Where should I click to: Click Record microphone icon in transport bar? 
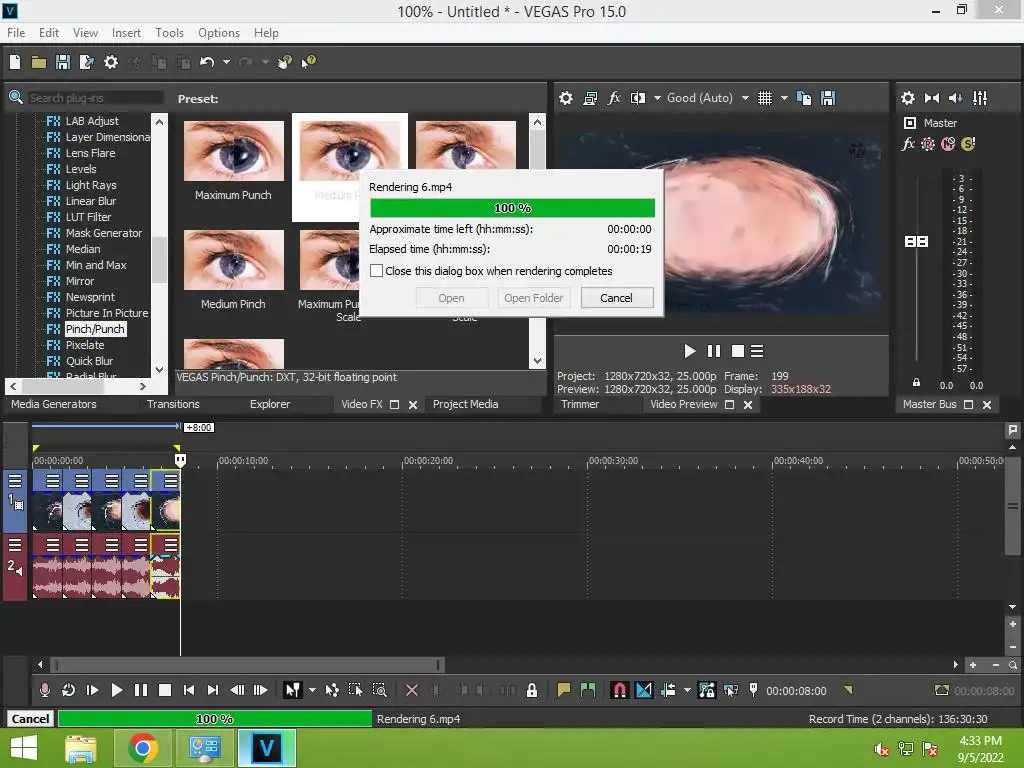point(44,690)
